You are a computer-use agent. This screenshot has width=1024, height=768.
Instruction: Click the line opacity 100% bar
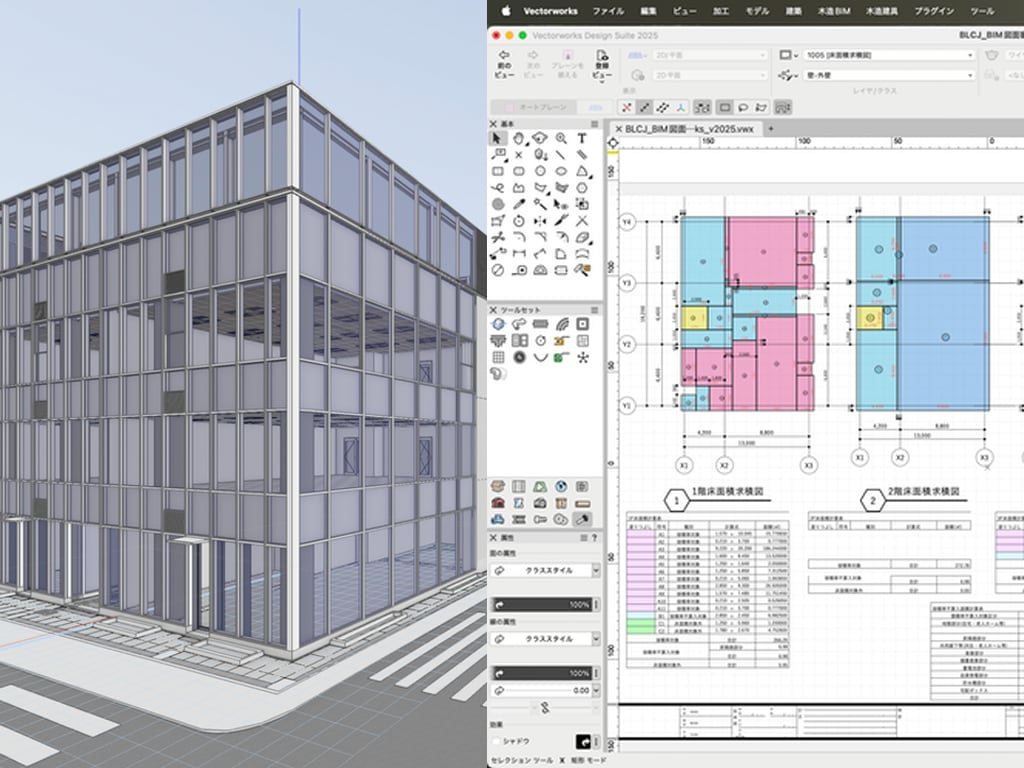(x=541, y=673)
